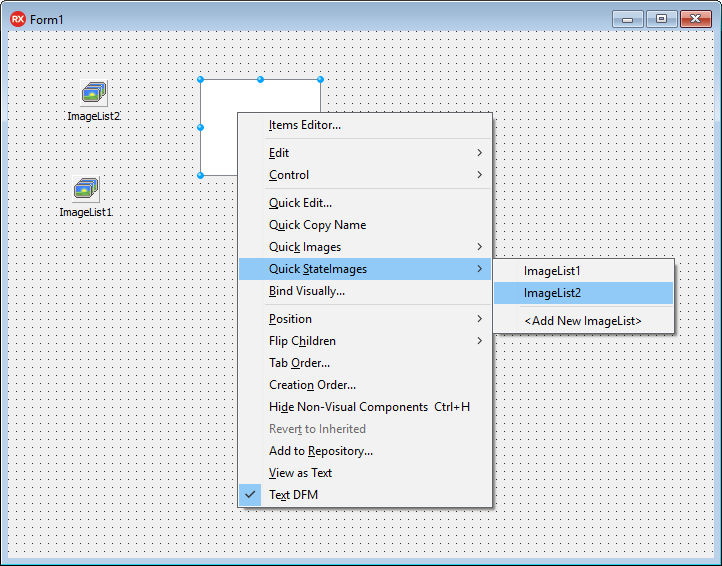Expand the Flip Children submenu
The height and width of the screenshot is (566, 722).
365,341
